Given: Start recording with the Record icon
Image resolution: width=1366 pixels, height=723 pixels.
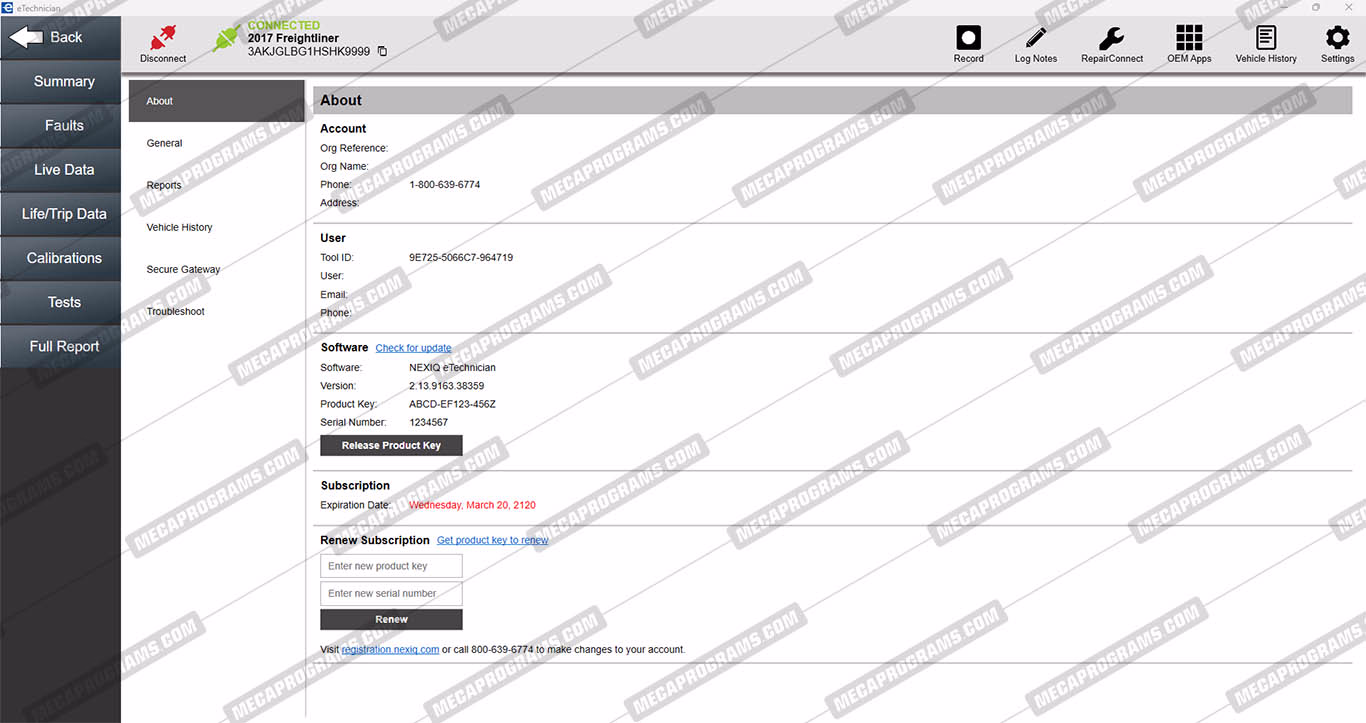Looking at the screenshot, I should point(968,38).
